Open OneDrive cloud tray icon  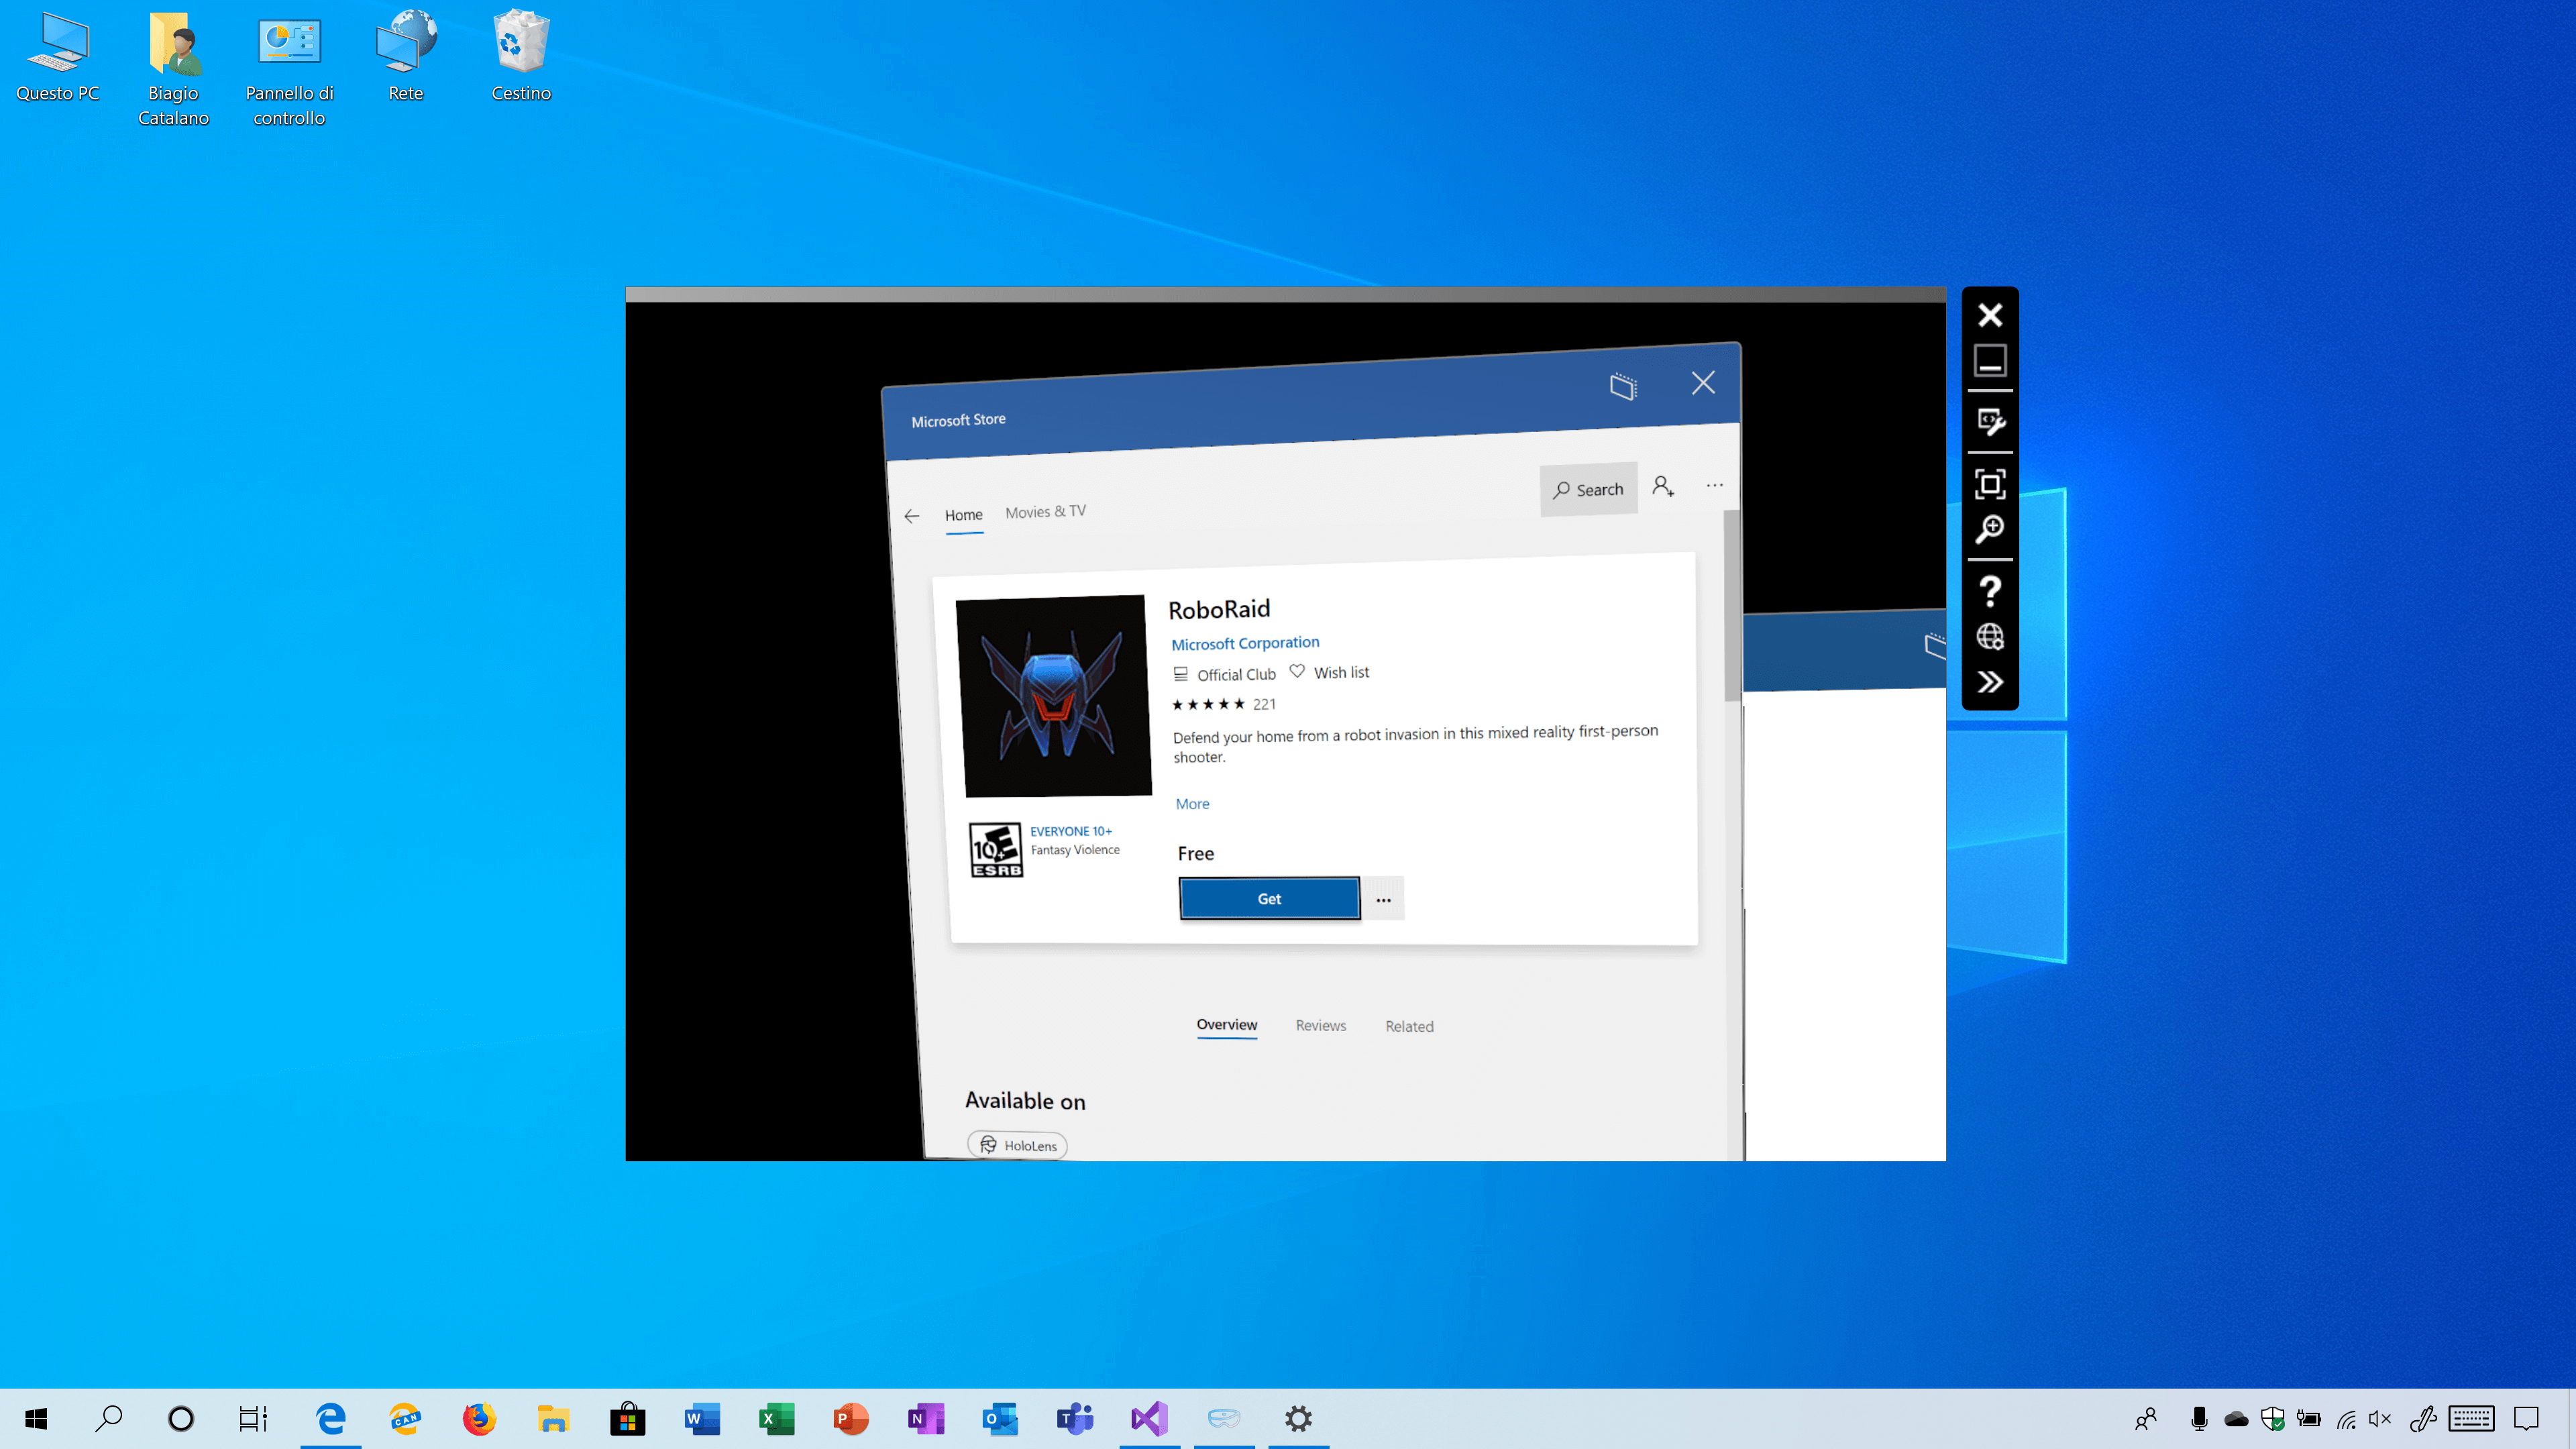tap(2236, 1418)
